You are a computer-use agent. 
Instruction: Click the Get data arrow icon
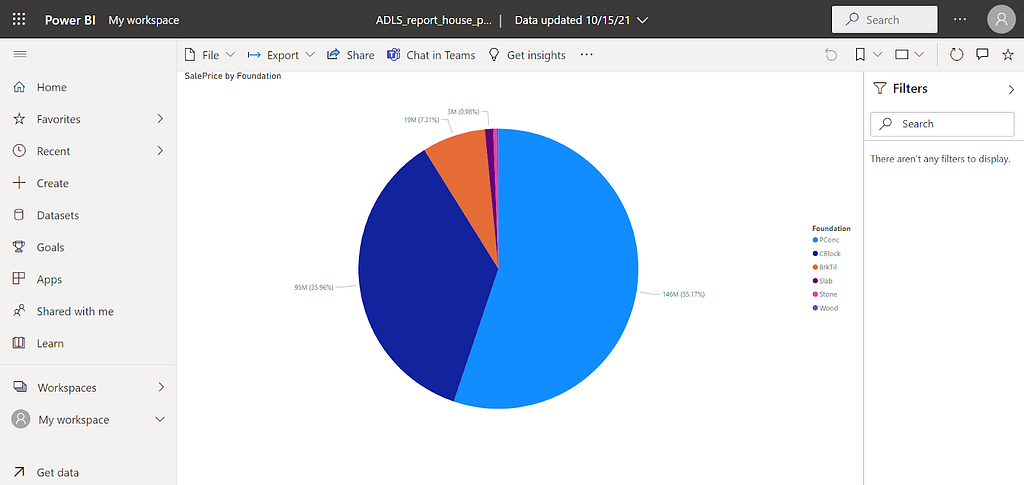20,471
